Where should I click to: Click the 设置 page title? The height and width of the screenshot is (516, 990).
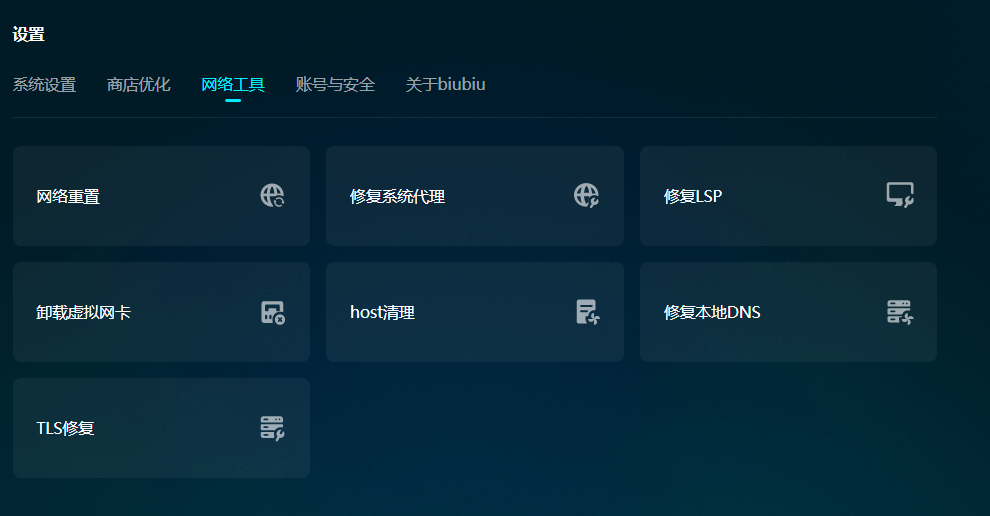[28, 34]
